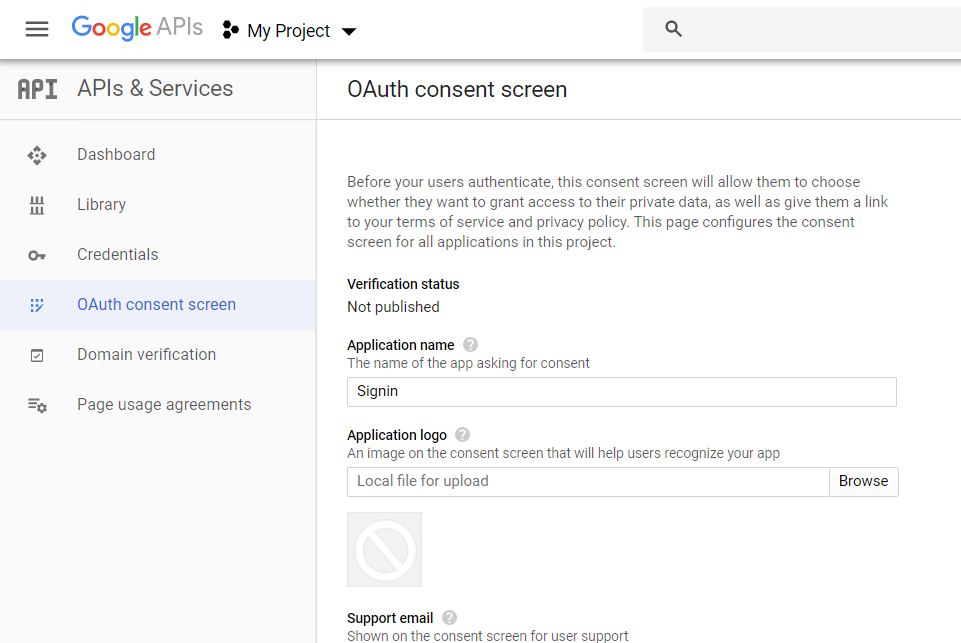Viewport: 961px width, 643px height.
Task: Click the Application logo label
Action: point(397,435)
